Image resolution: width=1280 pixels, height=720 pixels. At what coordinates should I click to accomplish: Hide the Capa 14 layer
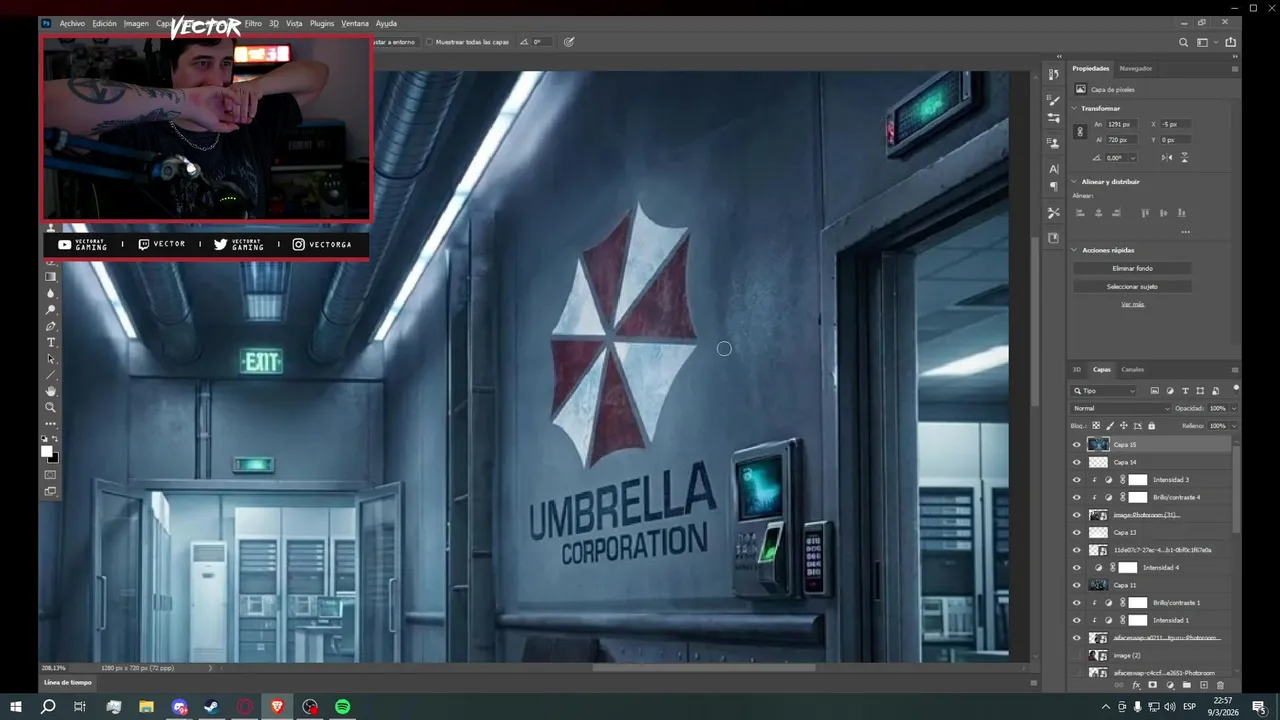tap(1077, 462)
